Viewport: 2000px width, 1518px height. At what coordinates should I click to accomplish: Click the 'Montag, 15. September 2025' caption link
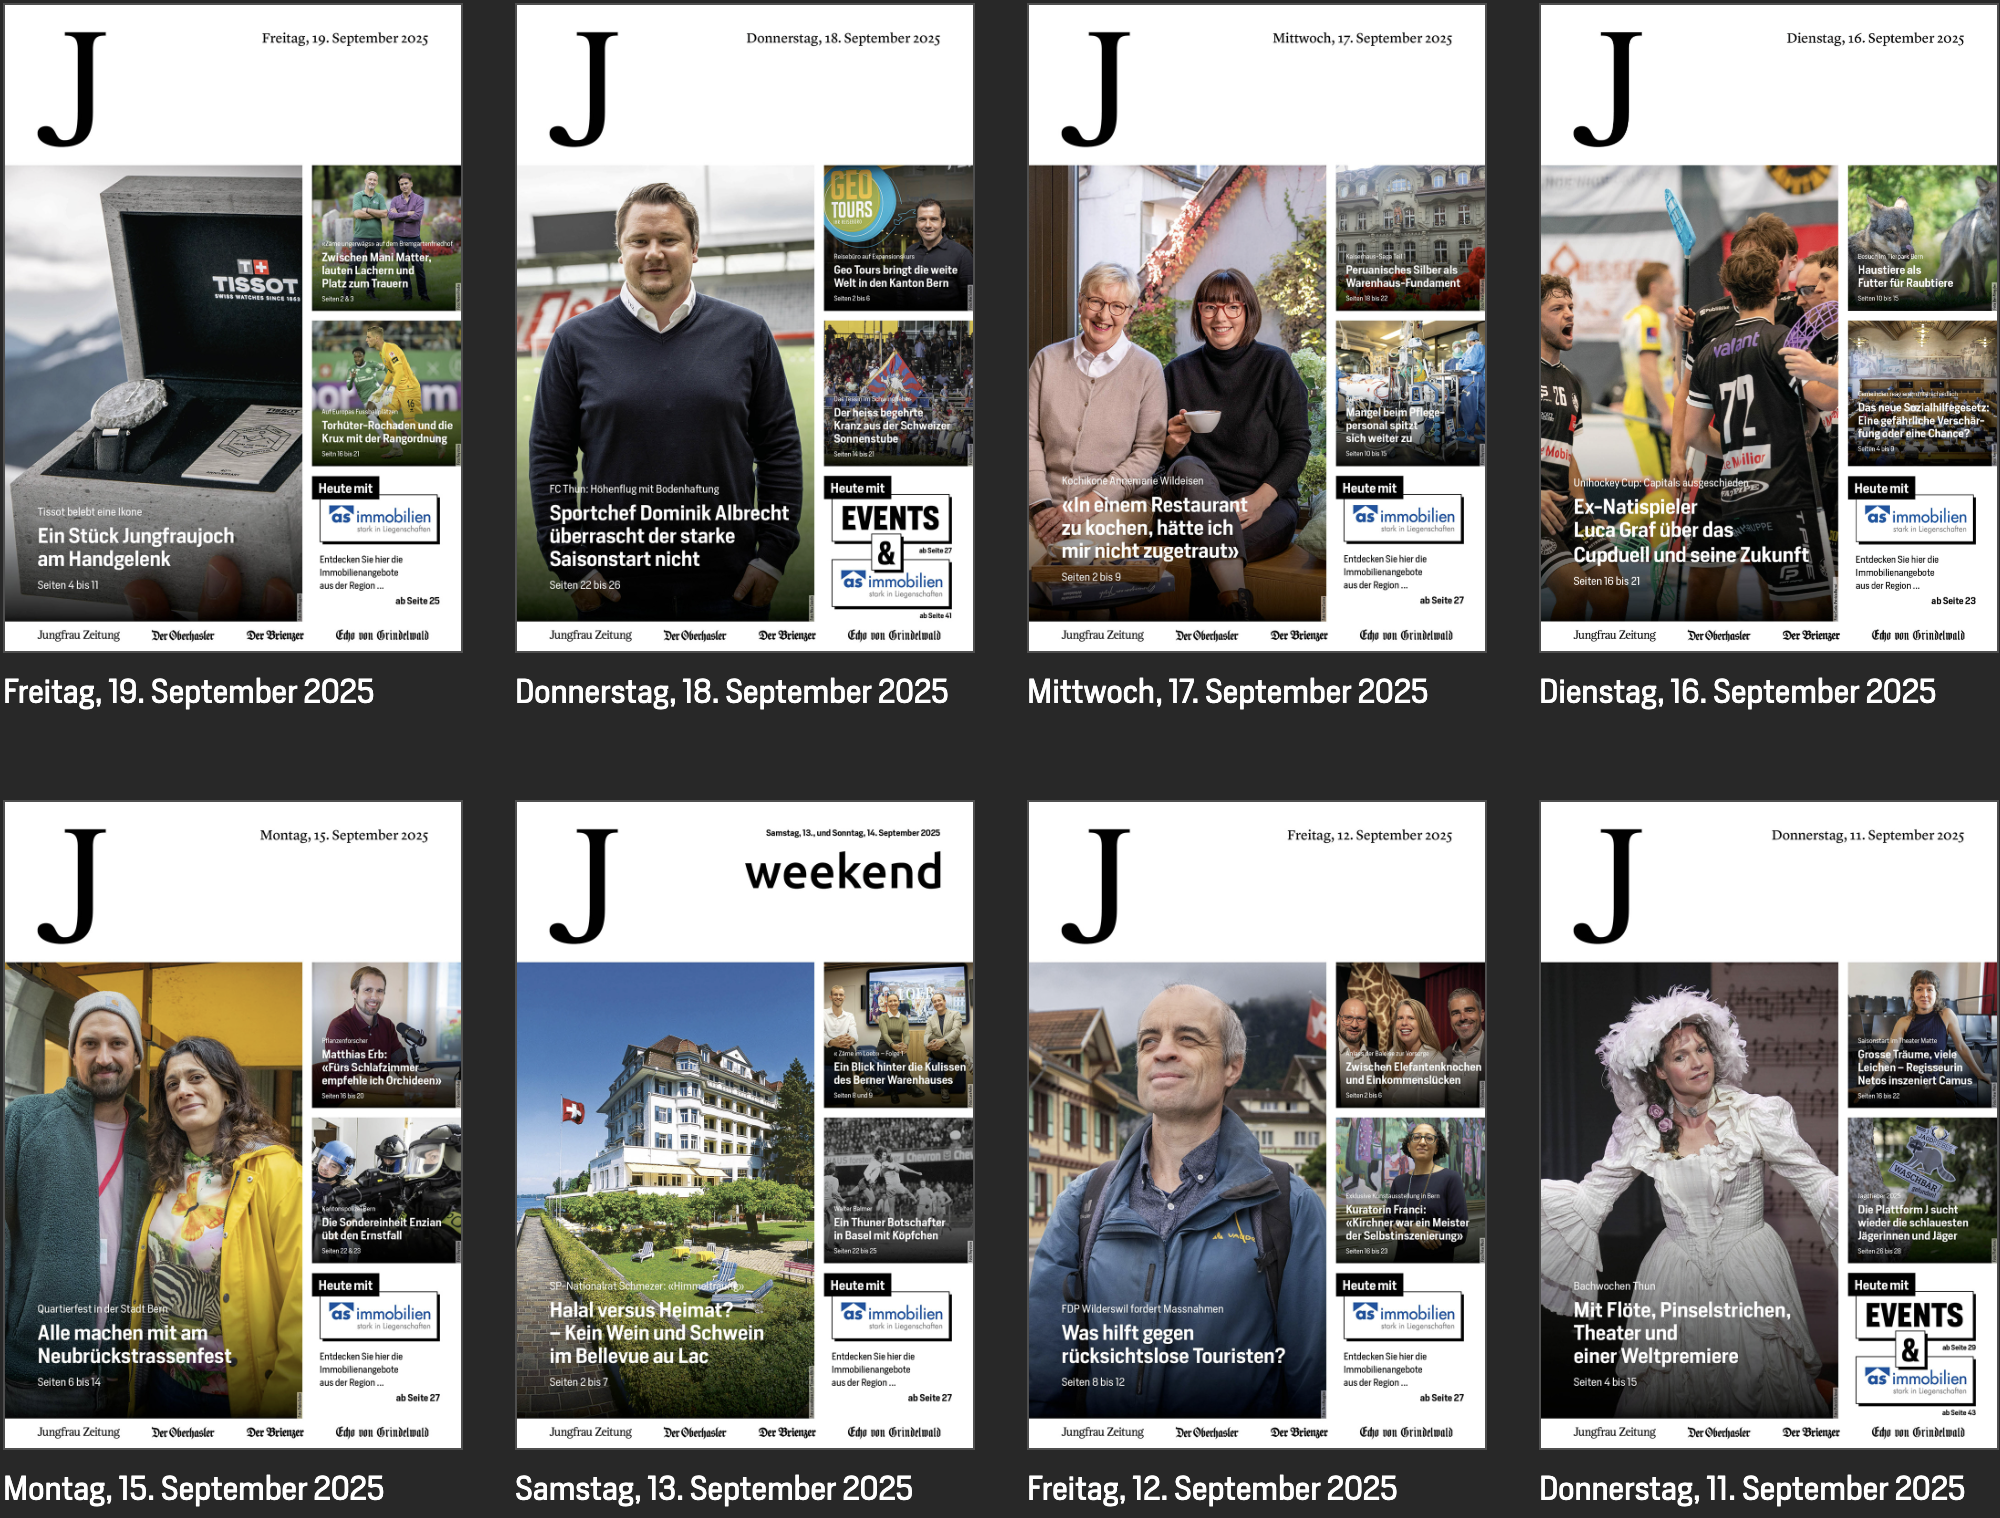tap(193, 1488)
